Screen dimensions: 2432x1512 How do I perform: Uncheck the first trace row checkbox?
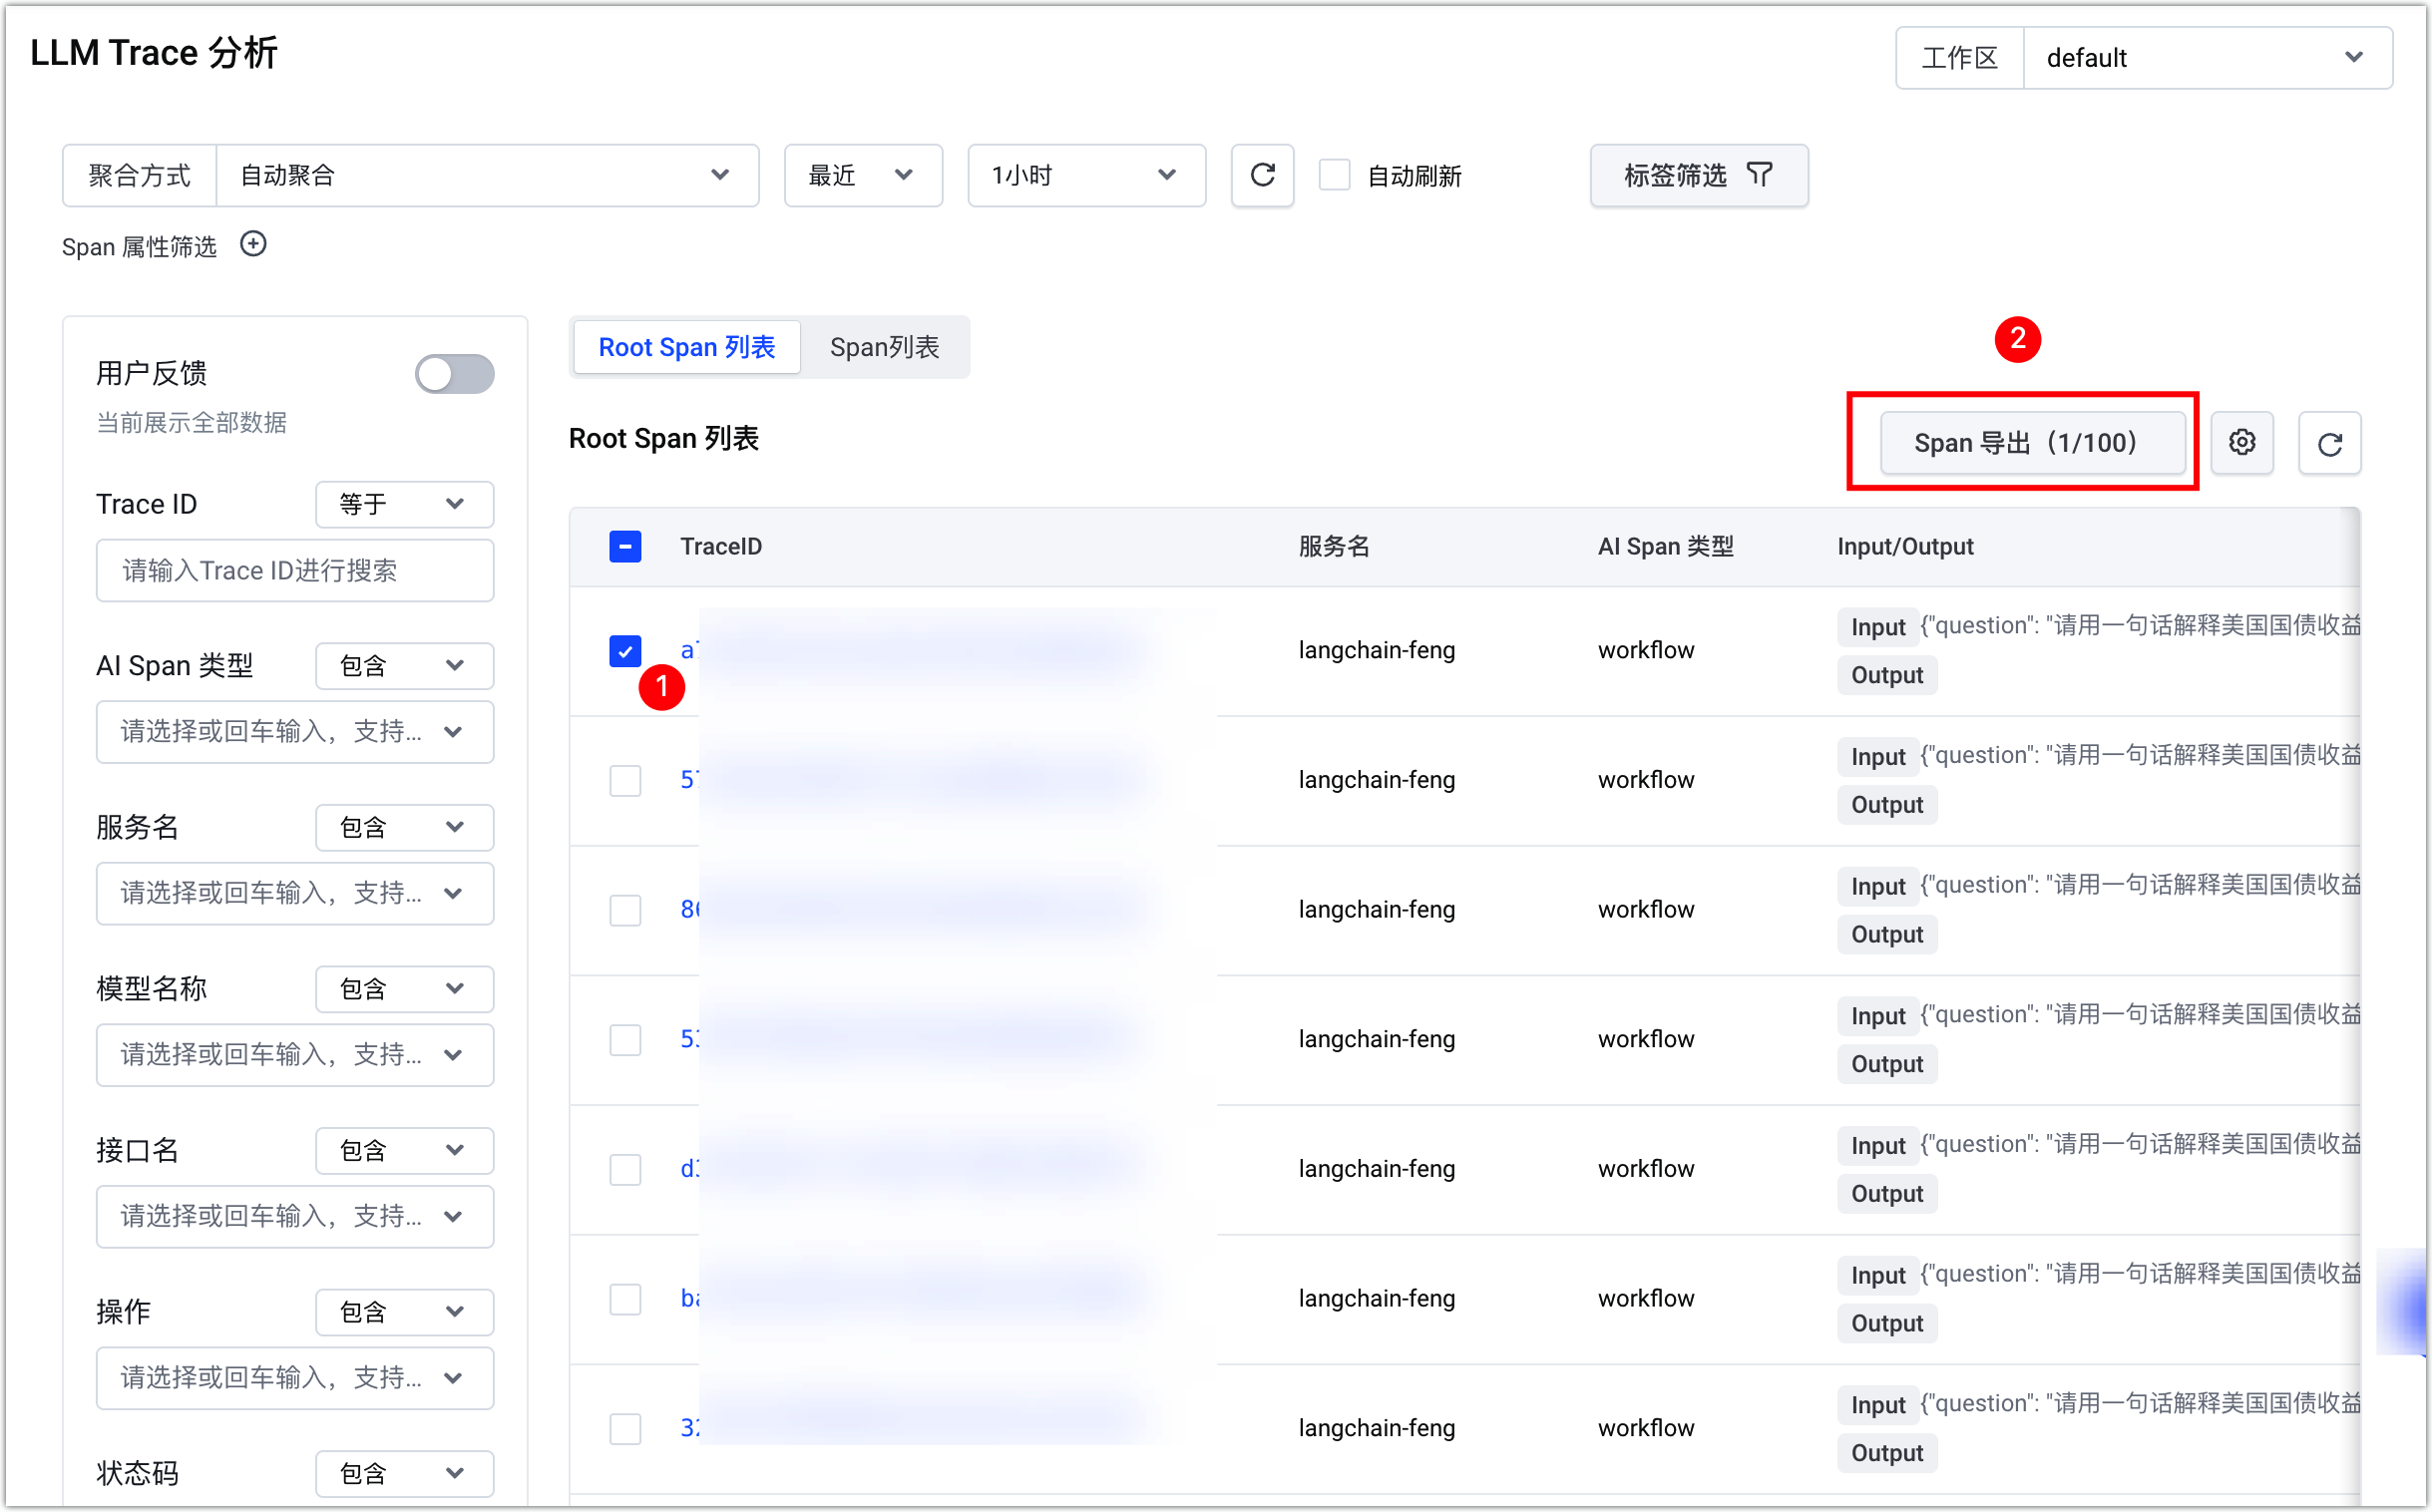625,651
